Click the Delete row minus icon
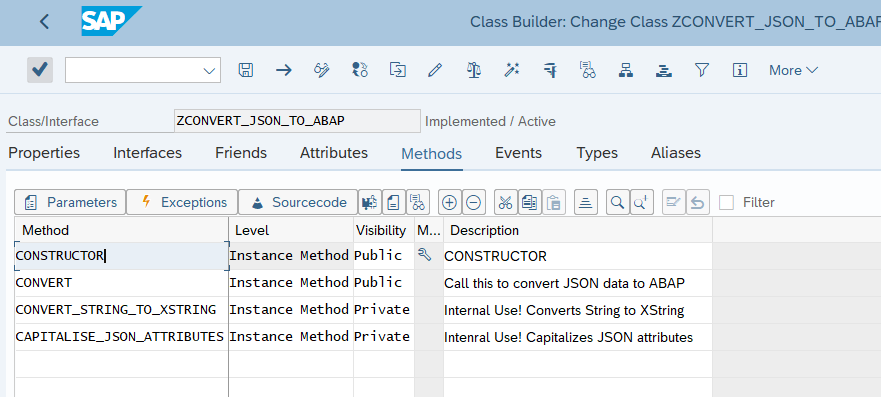This screenshot has width=881, height=397. tap(474, 202)
